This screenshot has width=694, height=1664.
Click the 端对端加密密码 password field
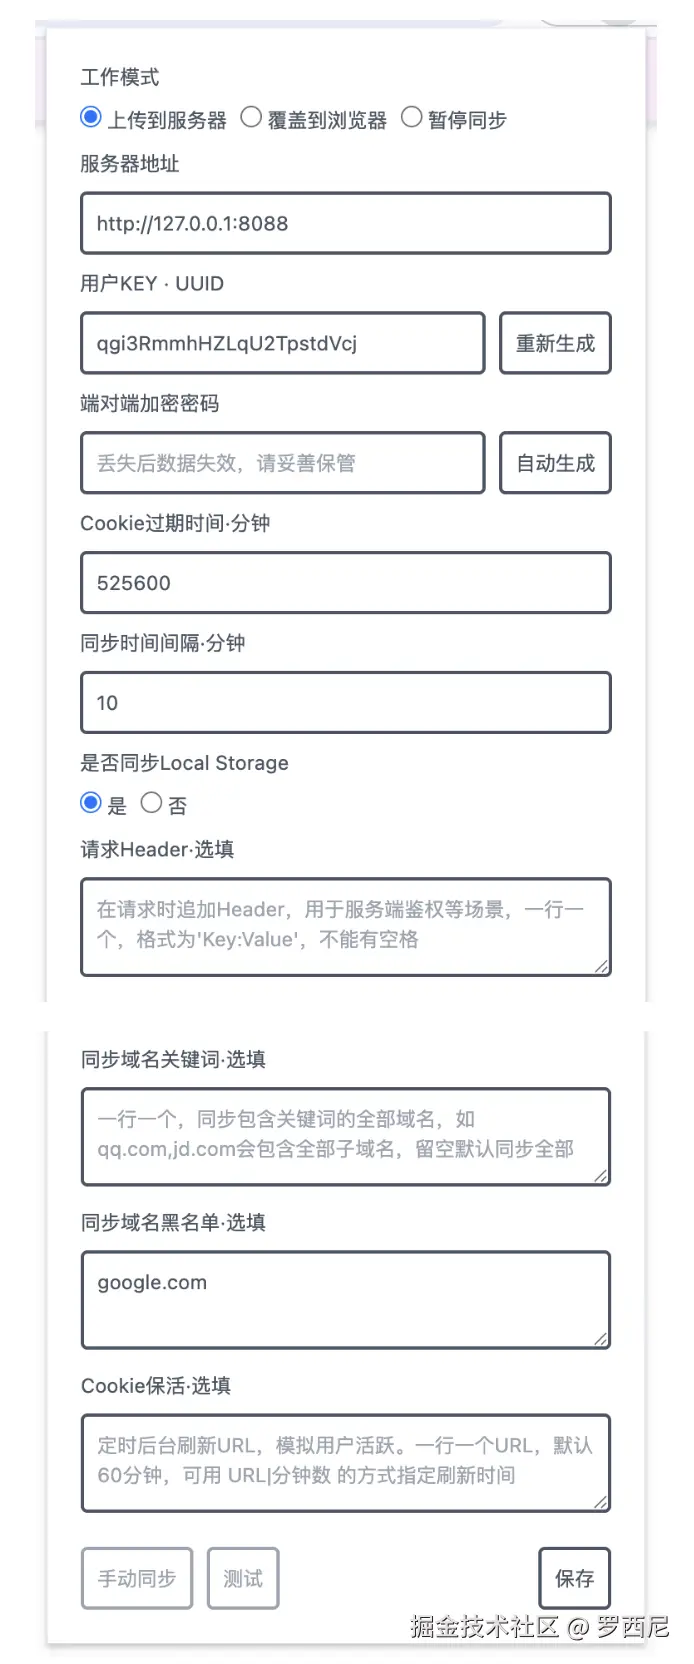click(282, 463)
